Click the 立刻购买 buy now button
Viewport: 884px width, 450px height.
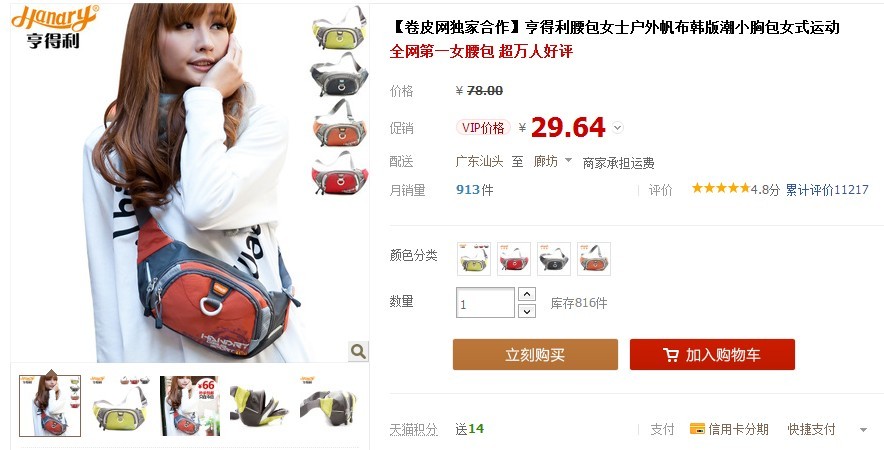point(535,355)
